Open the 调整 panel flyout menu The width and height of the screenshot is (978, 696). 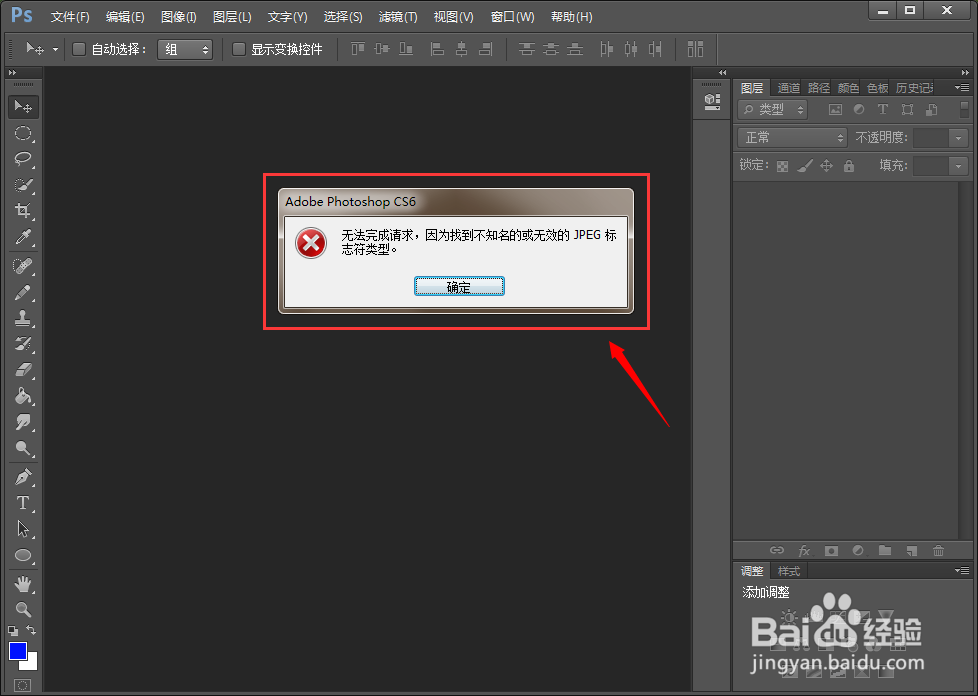[962, 571]
